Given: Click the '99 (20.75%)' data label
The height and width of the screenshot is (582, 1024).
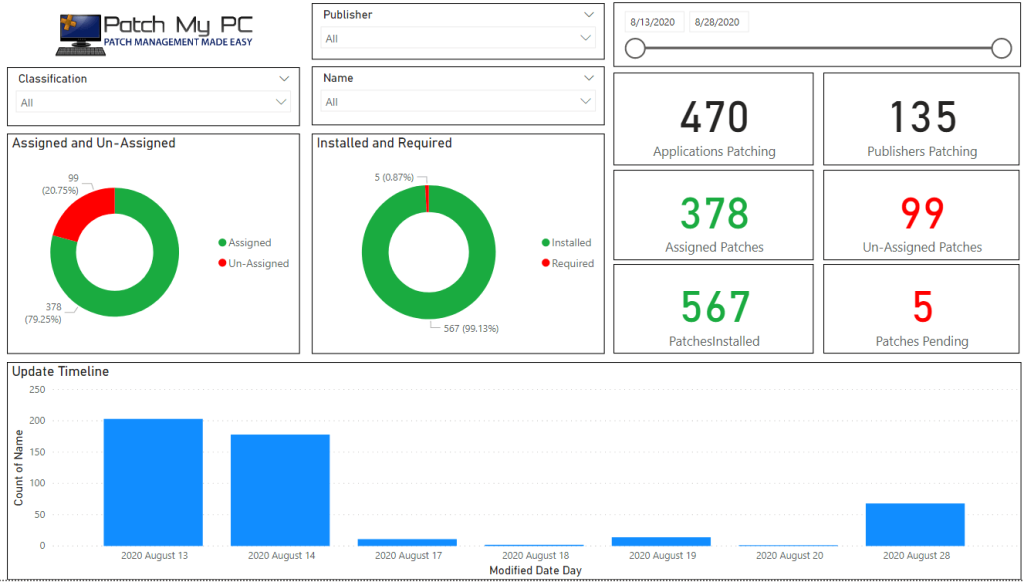Looking at the screenshot, I should click(x=63, y=184).
